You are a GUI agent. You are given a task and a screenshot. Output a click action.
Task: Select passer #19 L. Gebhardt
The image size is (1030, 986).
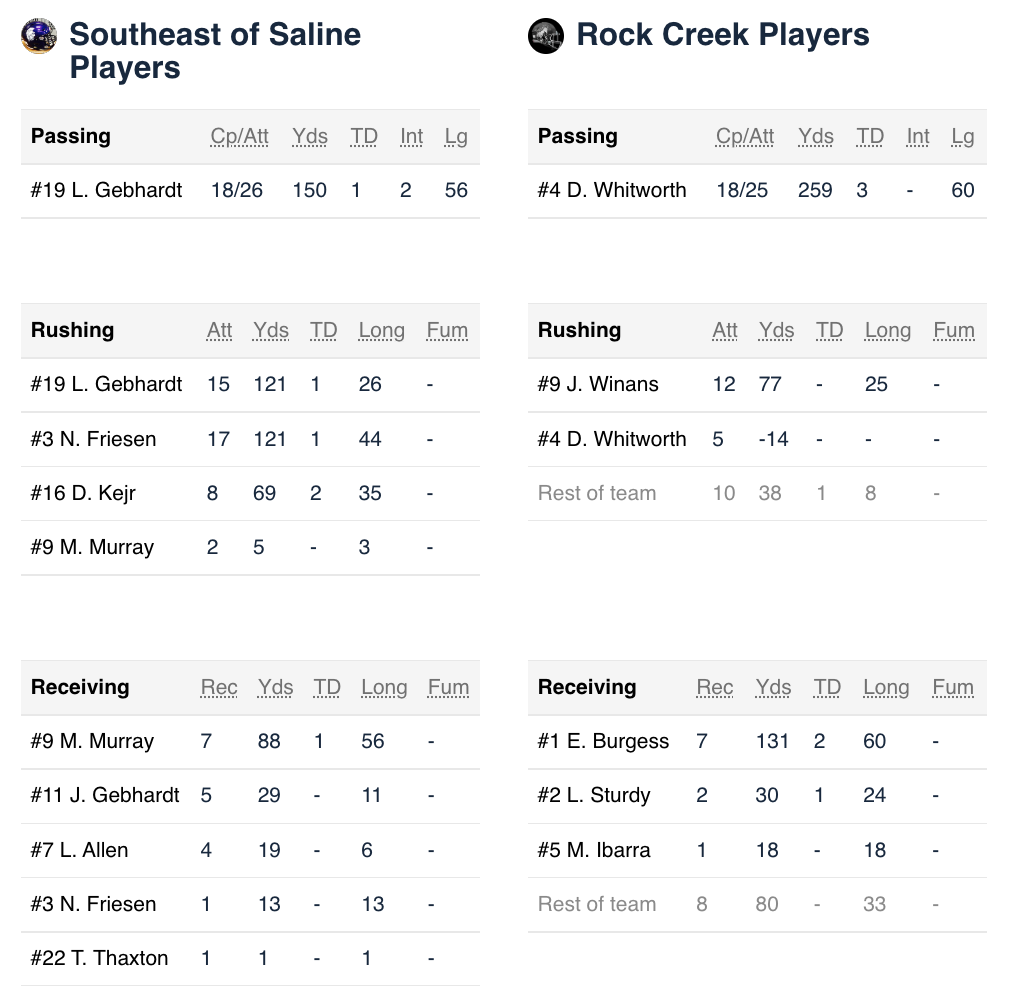[x=106, y=190]
